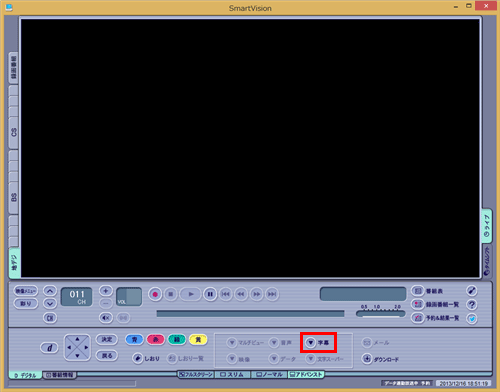Click the 決定 confirm button
The image size is (500, 392).
tap(107, 339)
